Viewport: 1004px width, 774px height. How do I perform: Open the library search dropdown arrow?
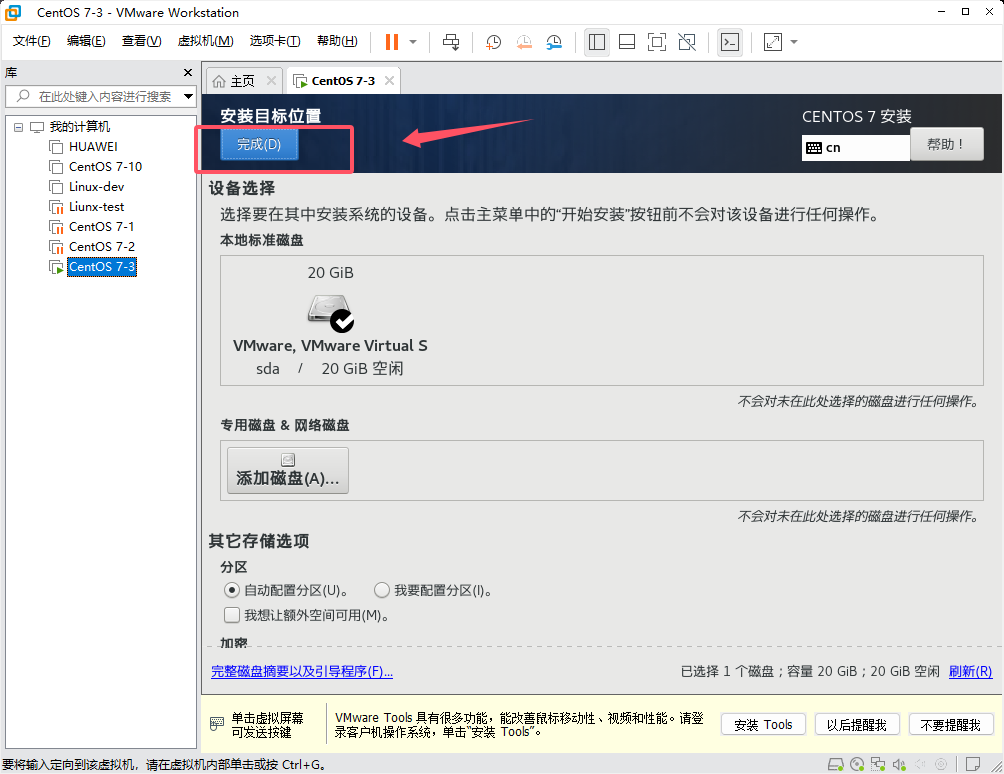pos(188,97)
